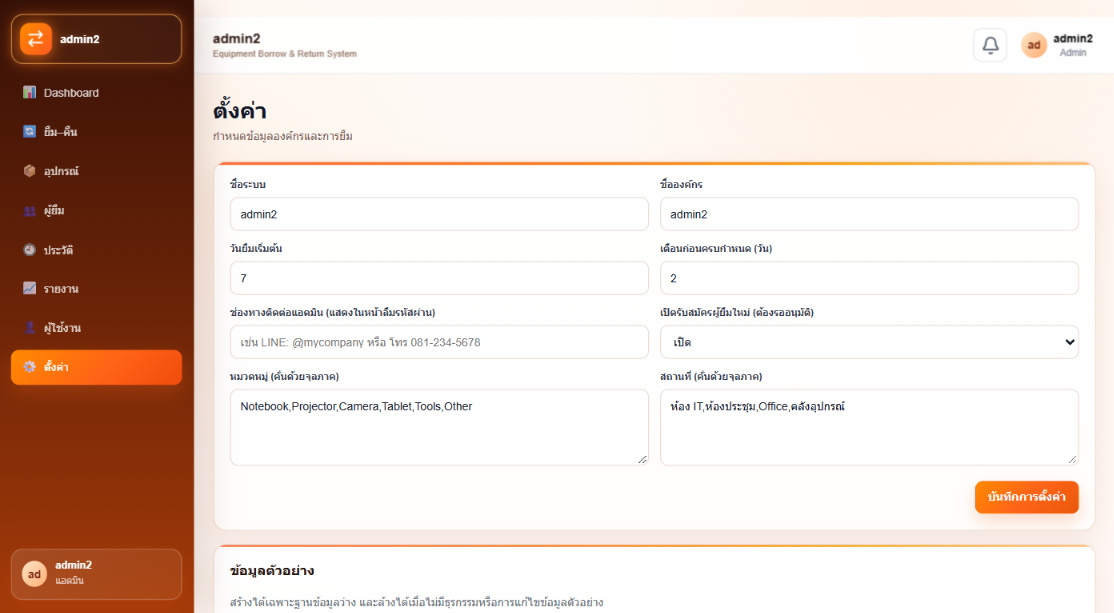This screenshot has height=613, width=1114.
Task: Click the Dashboard chart icon in sidebar
Action: [29, 92]
